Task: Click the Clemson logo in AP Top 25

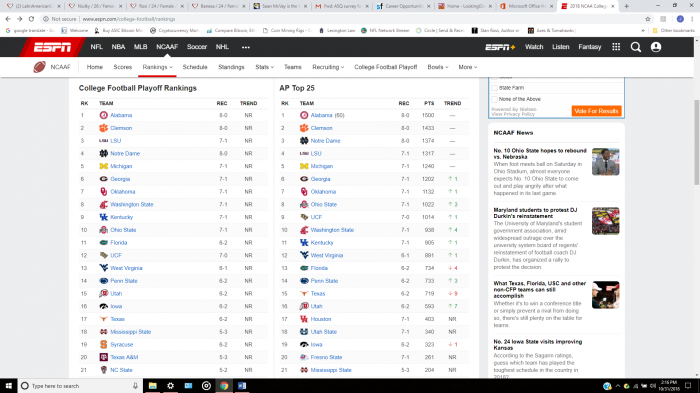Action: pos(304,128)
